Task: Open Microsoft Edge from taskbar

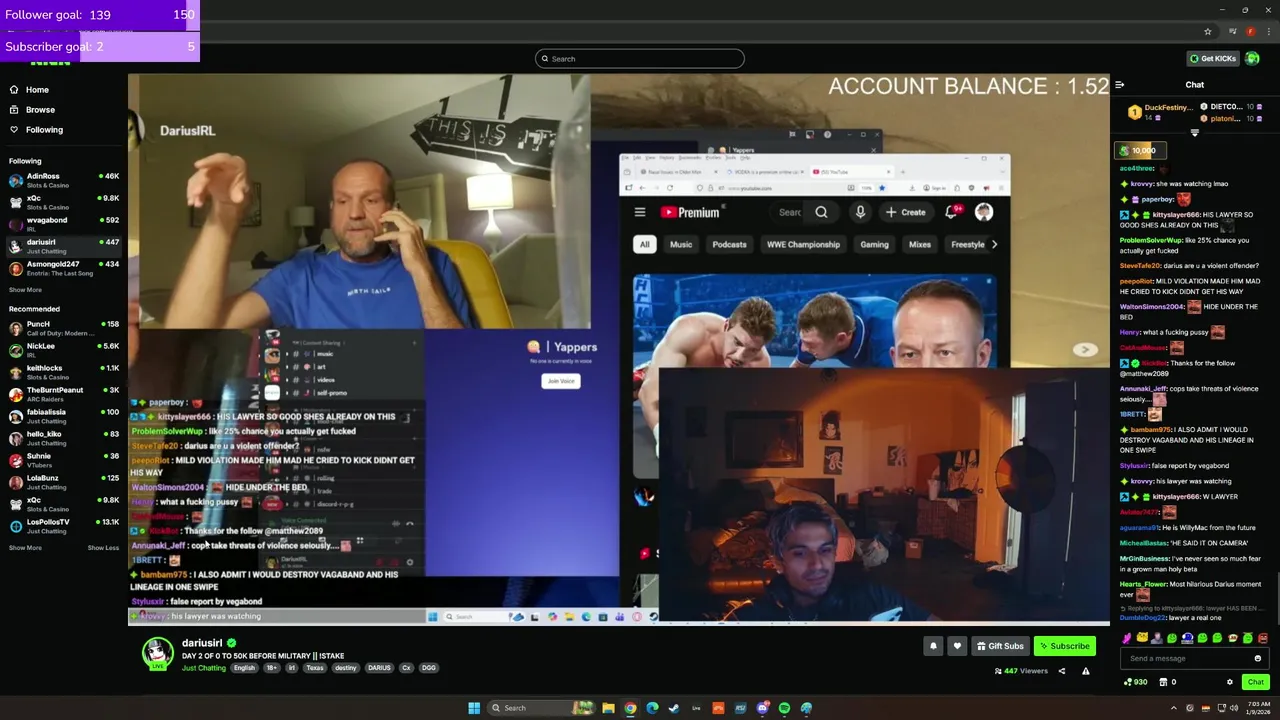Action: tap(652, 708)
